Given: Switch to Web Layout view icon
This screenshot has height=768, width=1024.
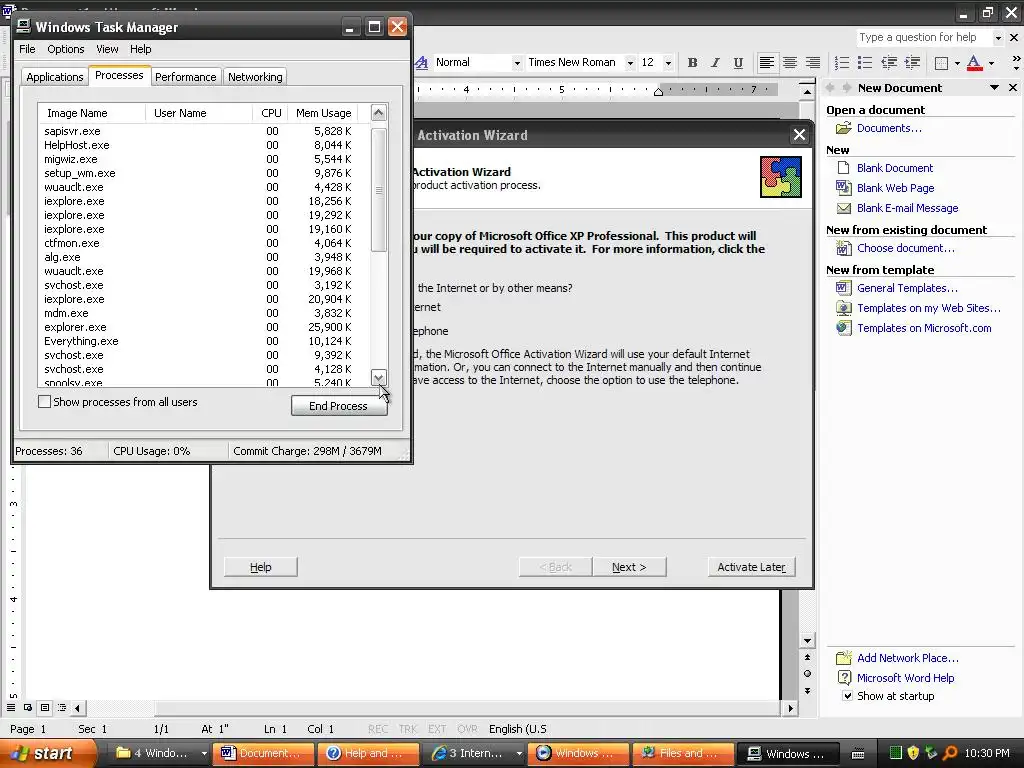Looking at the screenshot, I should (x=28, y=707).
